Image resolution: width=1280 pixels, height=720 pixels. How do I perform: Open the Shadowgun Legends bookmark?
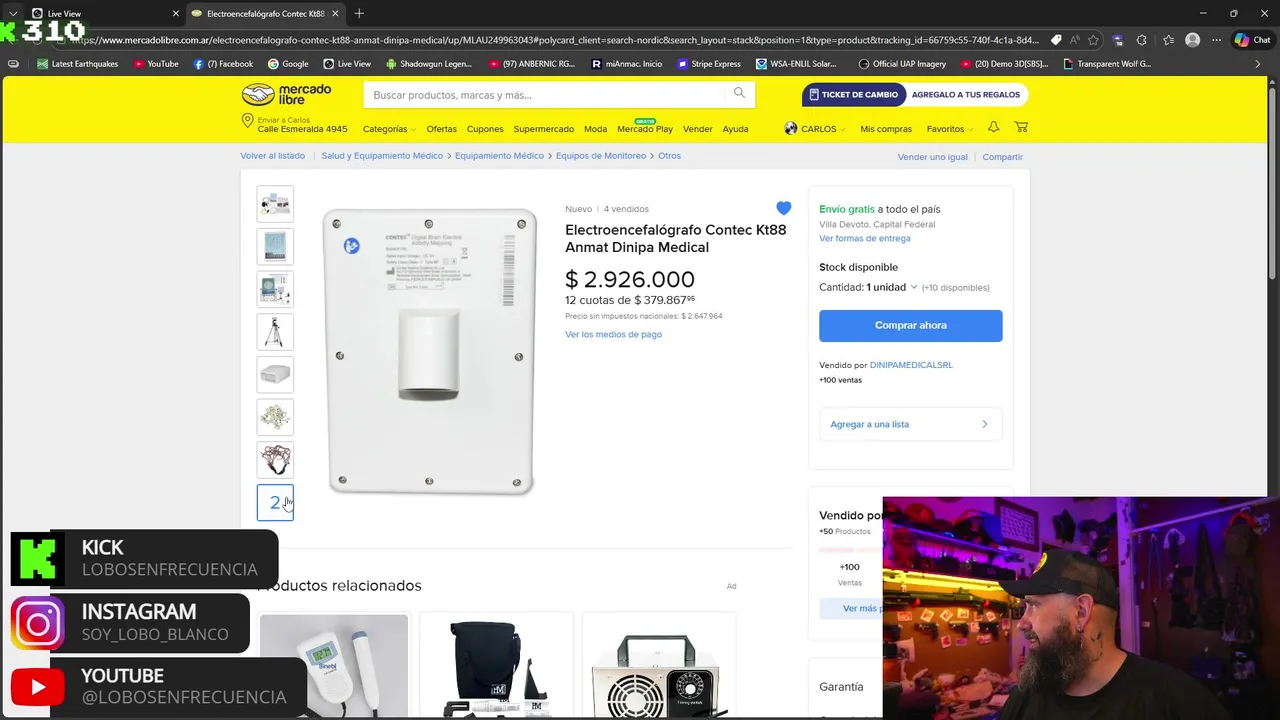[x=429, y=64]
